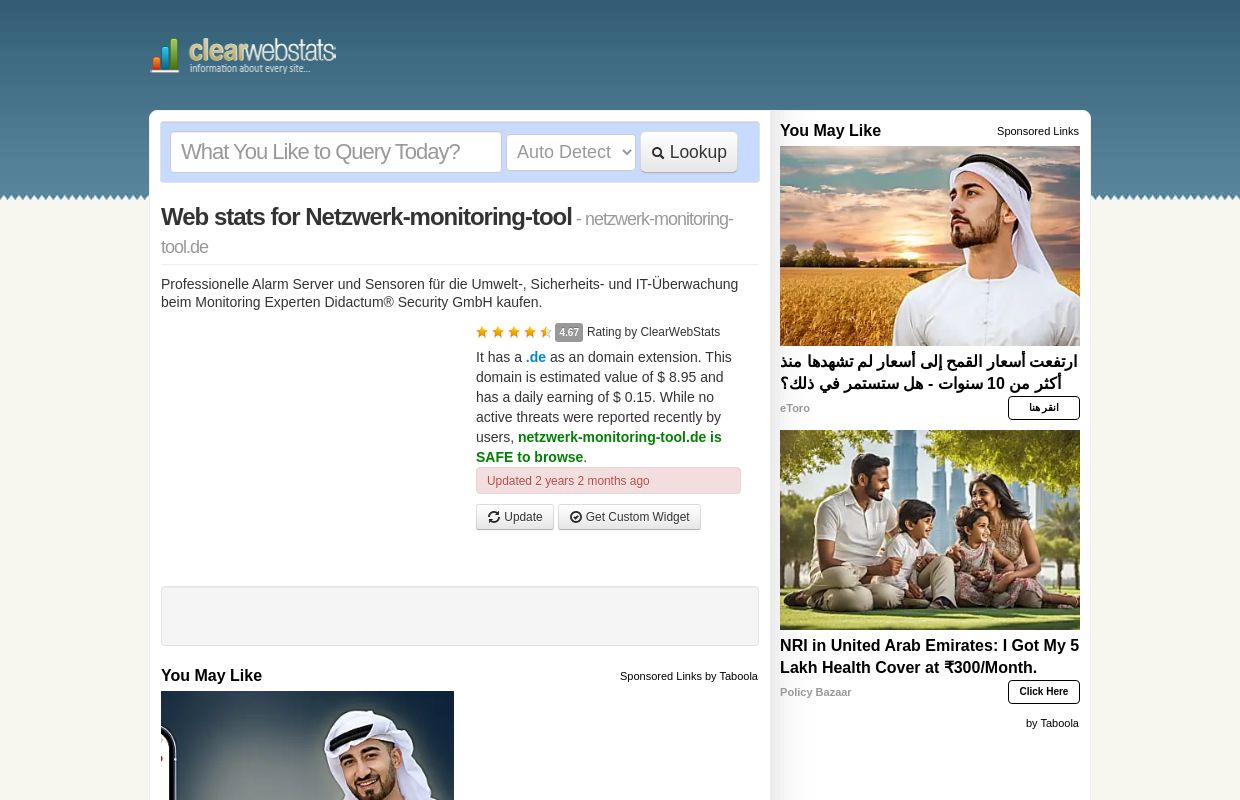The width and height of the screenshot is (1240, 800).
Task: Click the eToro sponsor label
Action: tap(795, 408)
